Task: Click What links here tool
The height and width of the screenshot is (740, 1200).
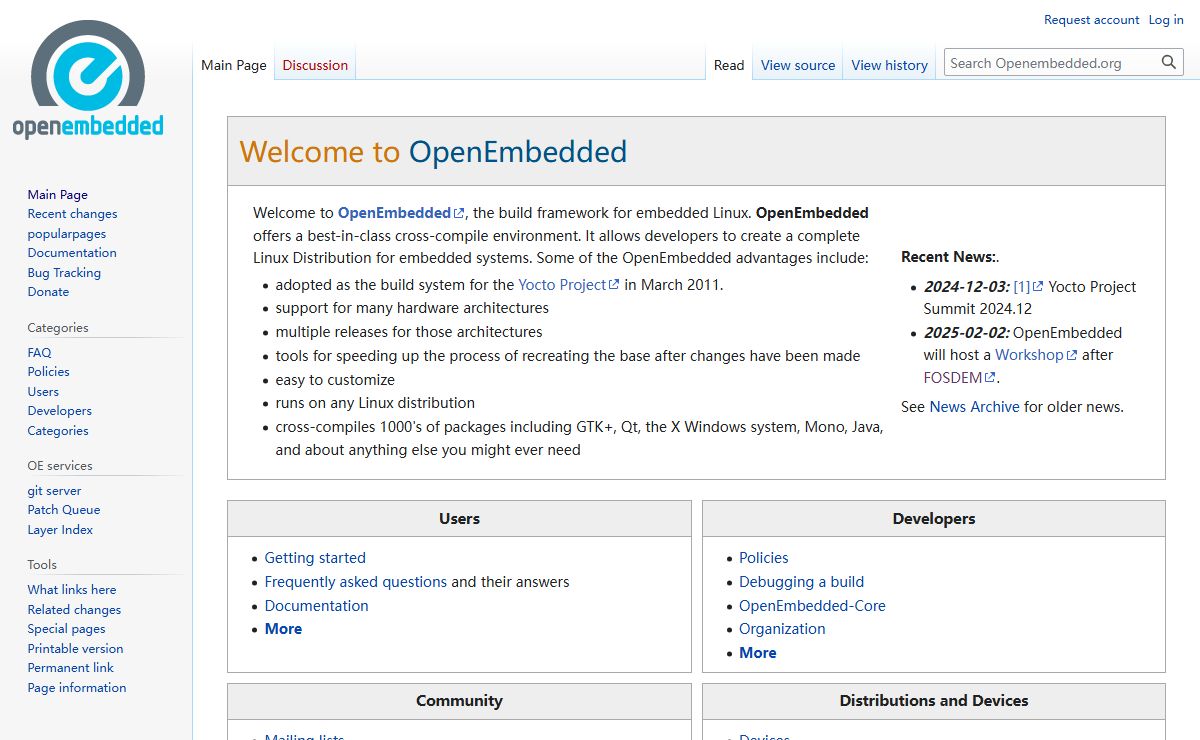Action: pos(72,590)
